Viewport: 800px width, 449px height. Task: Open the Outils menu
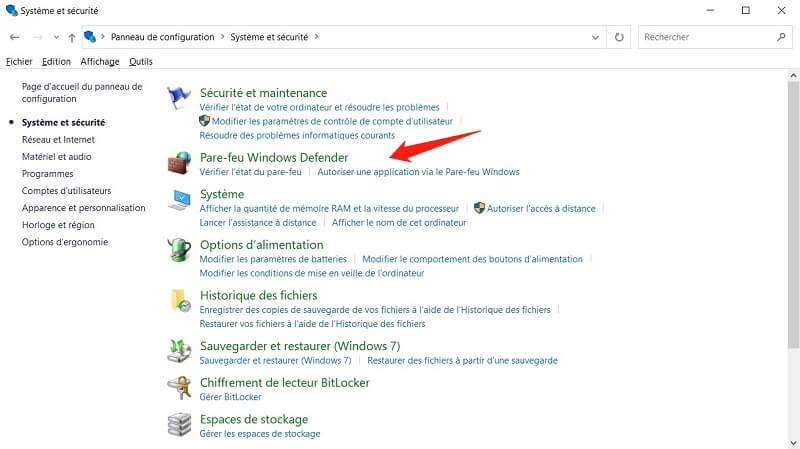(140, 61)
